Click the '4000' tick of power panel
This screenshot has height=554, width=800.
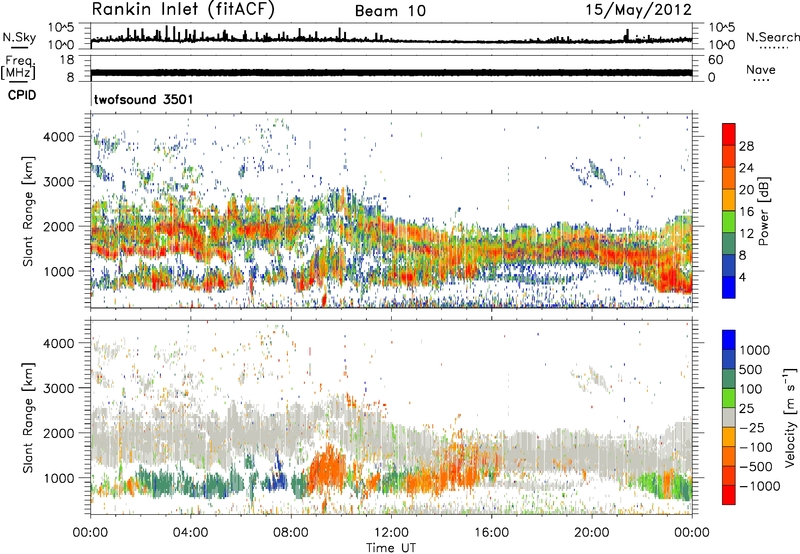[58, 137]
